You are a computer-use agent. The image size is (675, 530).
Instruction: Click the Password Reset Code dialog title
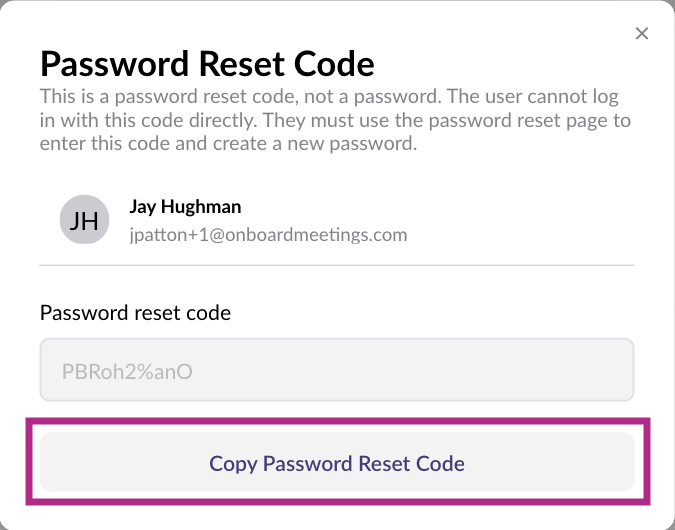coord(207,65)
